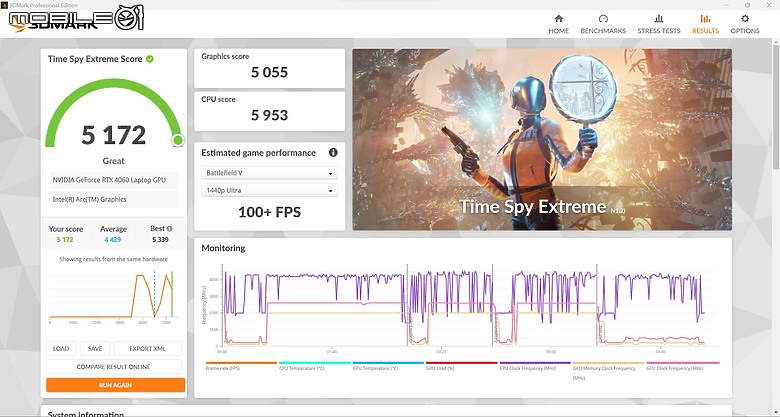
Task: Toggle GPU Memory Clock Frequency legend series
Action: 608,370
